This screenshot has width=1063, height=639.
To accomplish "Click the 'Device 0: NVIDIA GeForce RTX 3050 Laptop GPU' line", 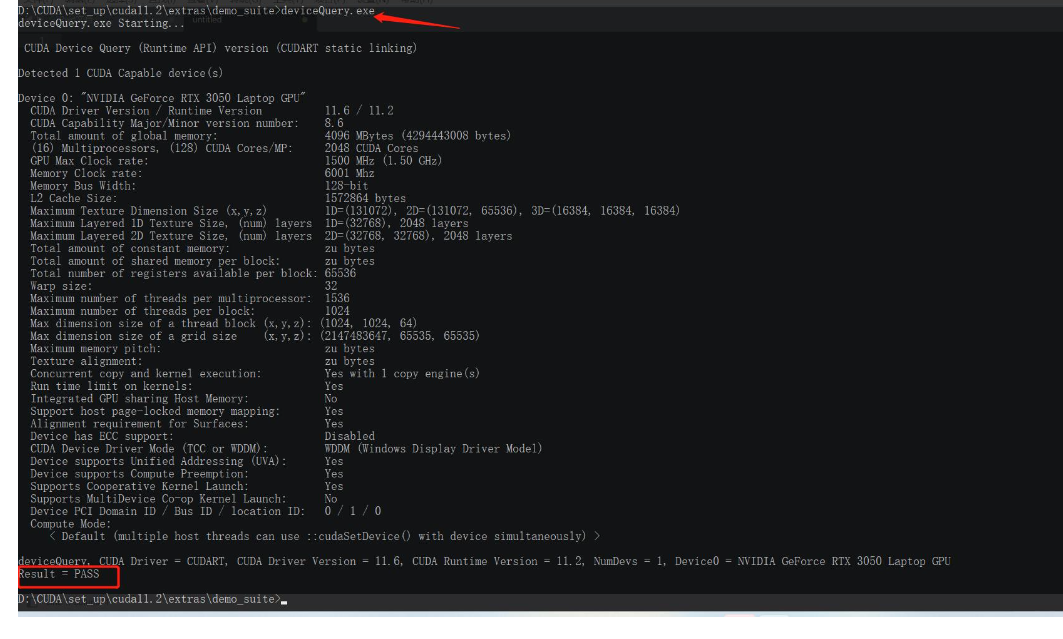I will [162, 98].
